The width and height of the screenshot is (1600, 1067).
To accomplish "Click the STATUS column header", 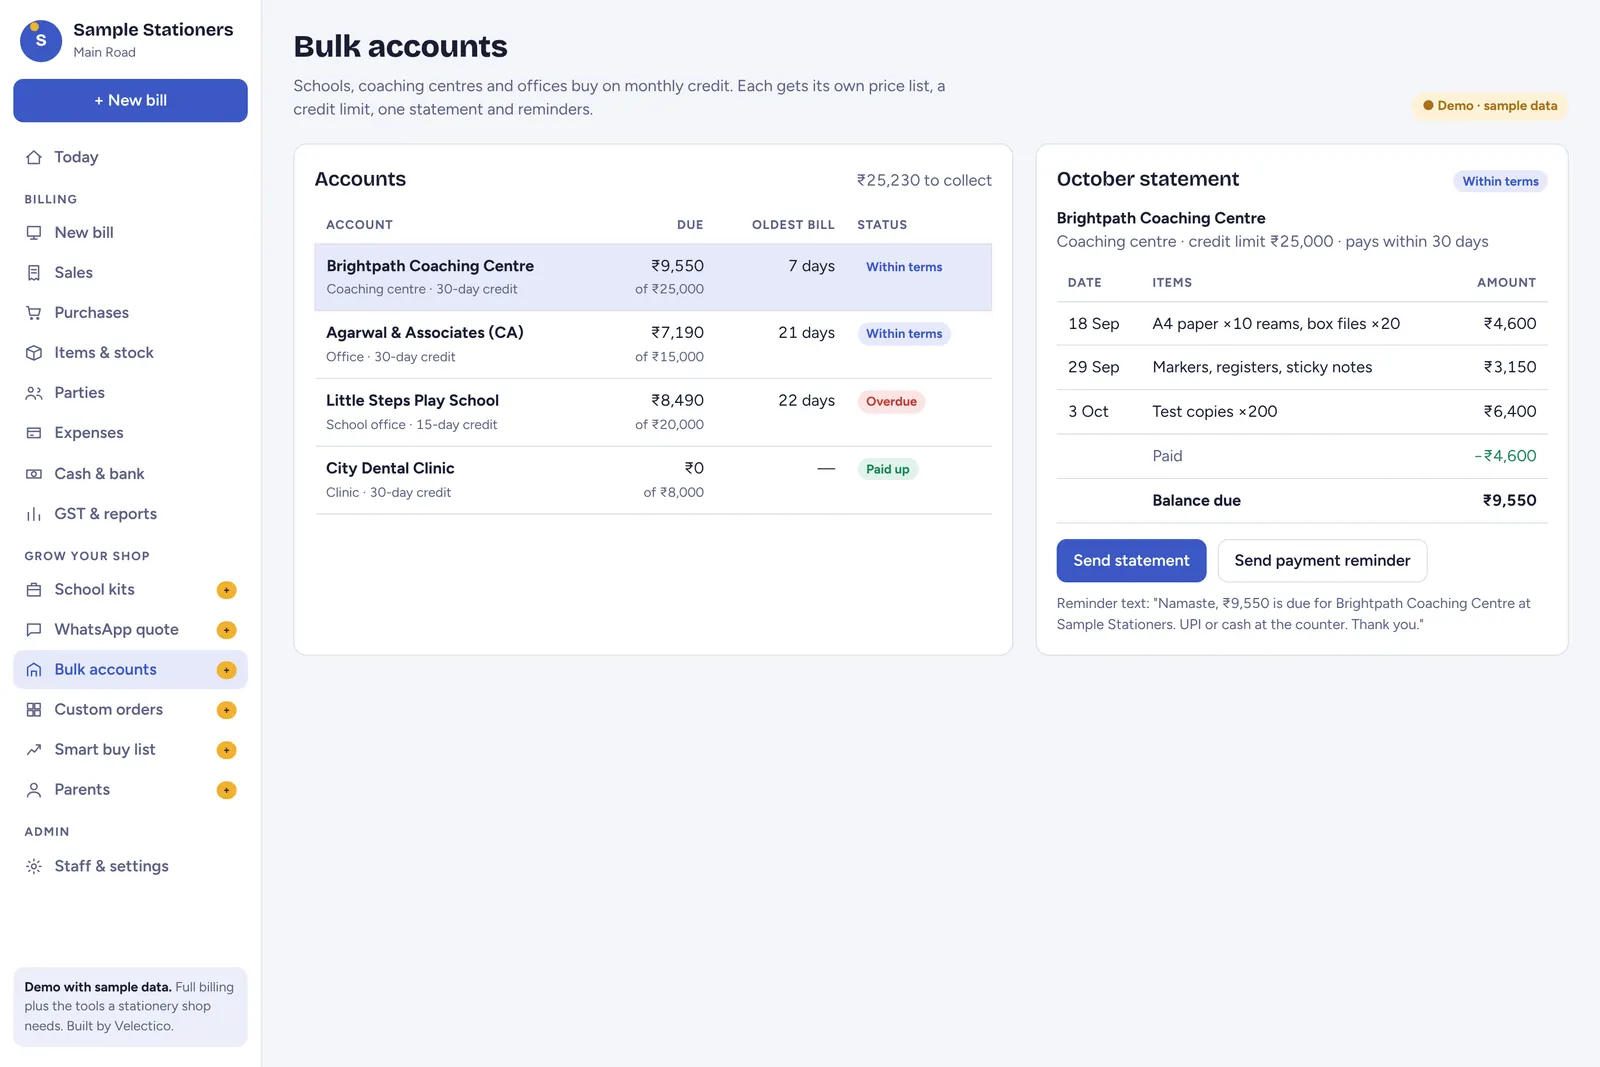I will (882, 225).
